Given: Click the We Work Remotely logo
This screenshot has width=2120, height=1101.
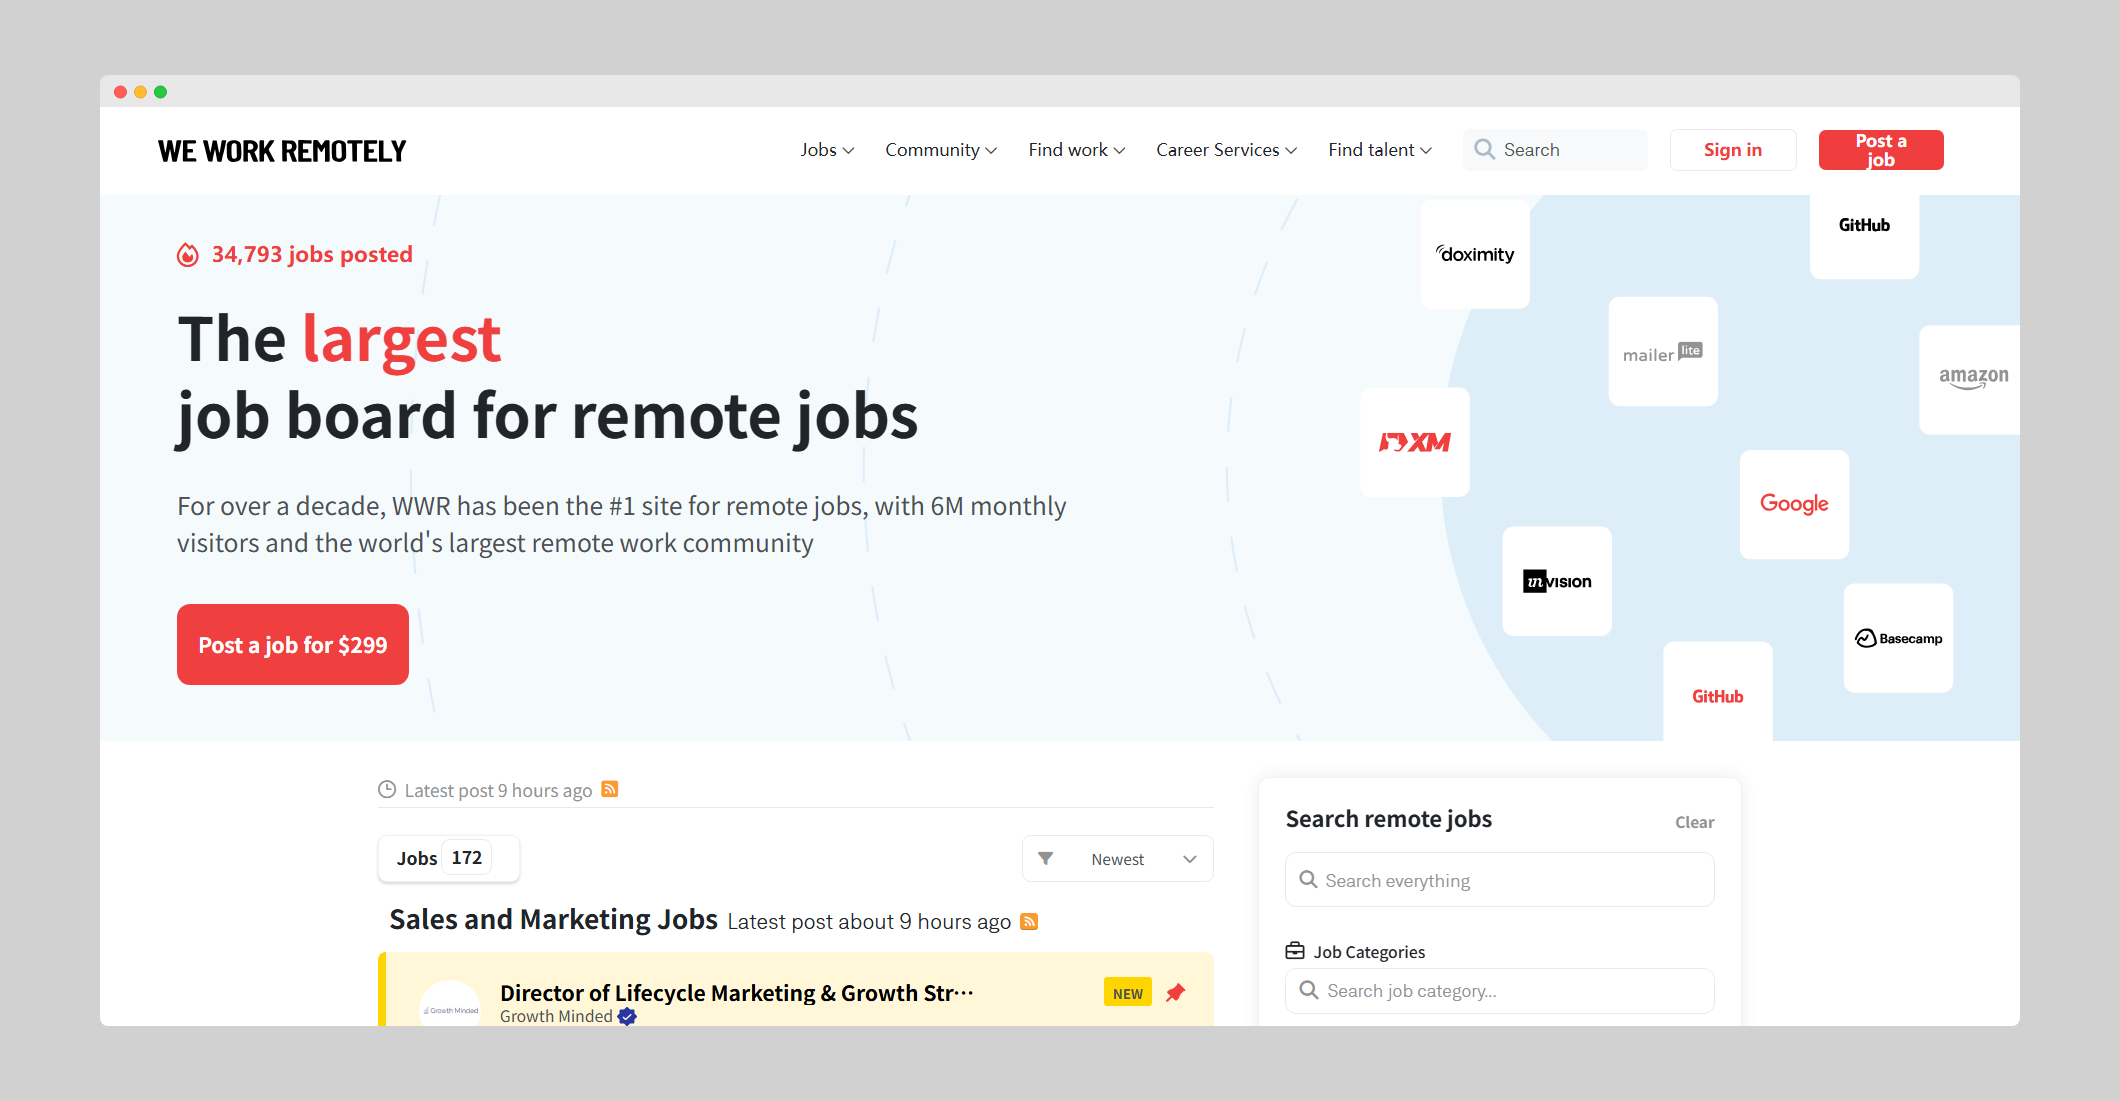Looking at the screenshot, I should point(282,151).
